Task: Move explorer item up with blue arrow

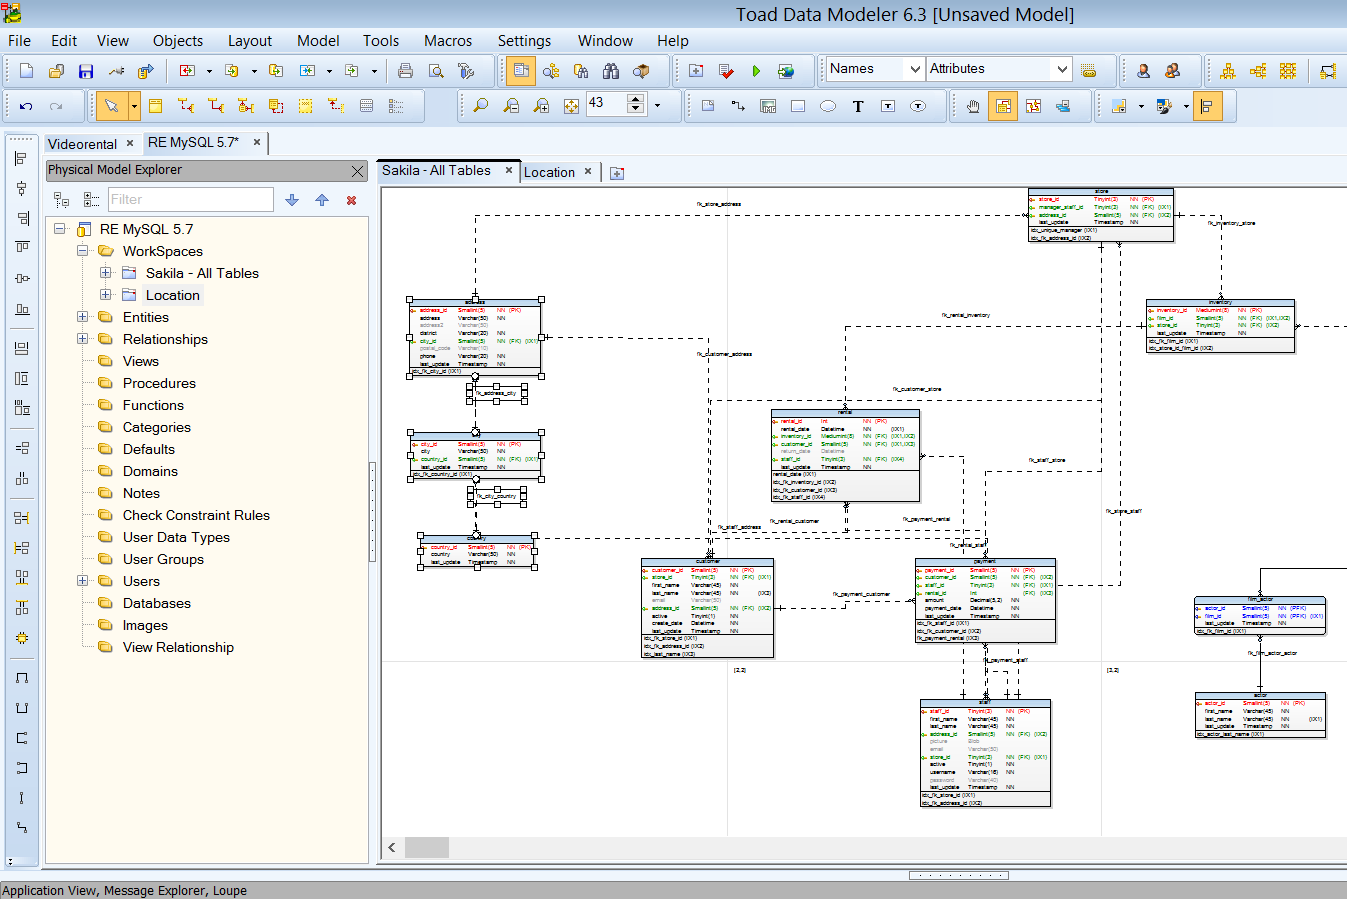Action: (322, 200)
